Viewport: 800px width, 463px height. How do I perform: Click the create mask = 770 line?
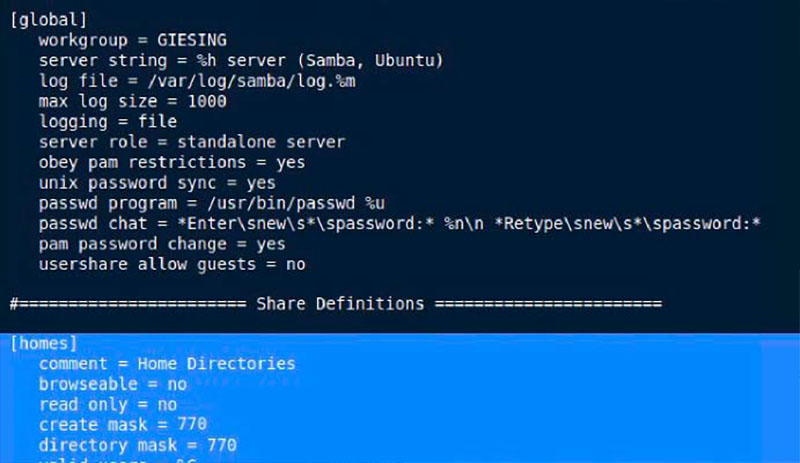[x=122, y=424]
